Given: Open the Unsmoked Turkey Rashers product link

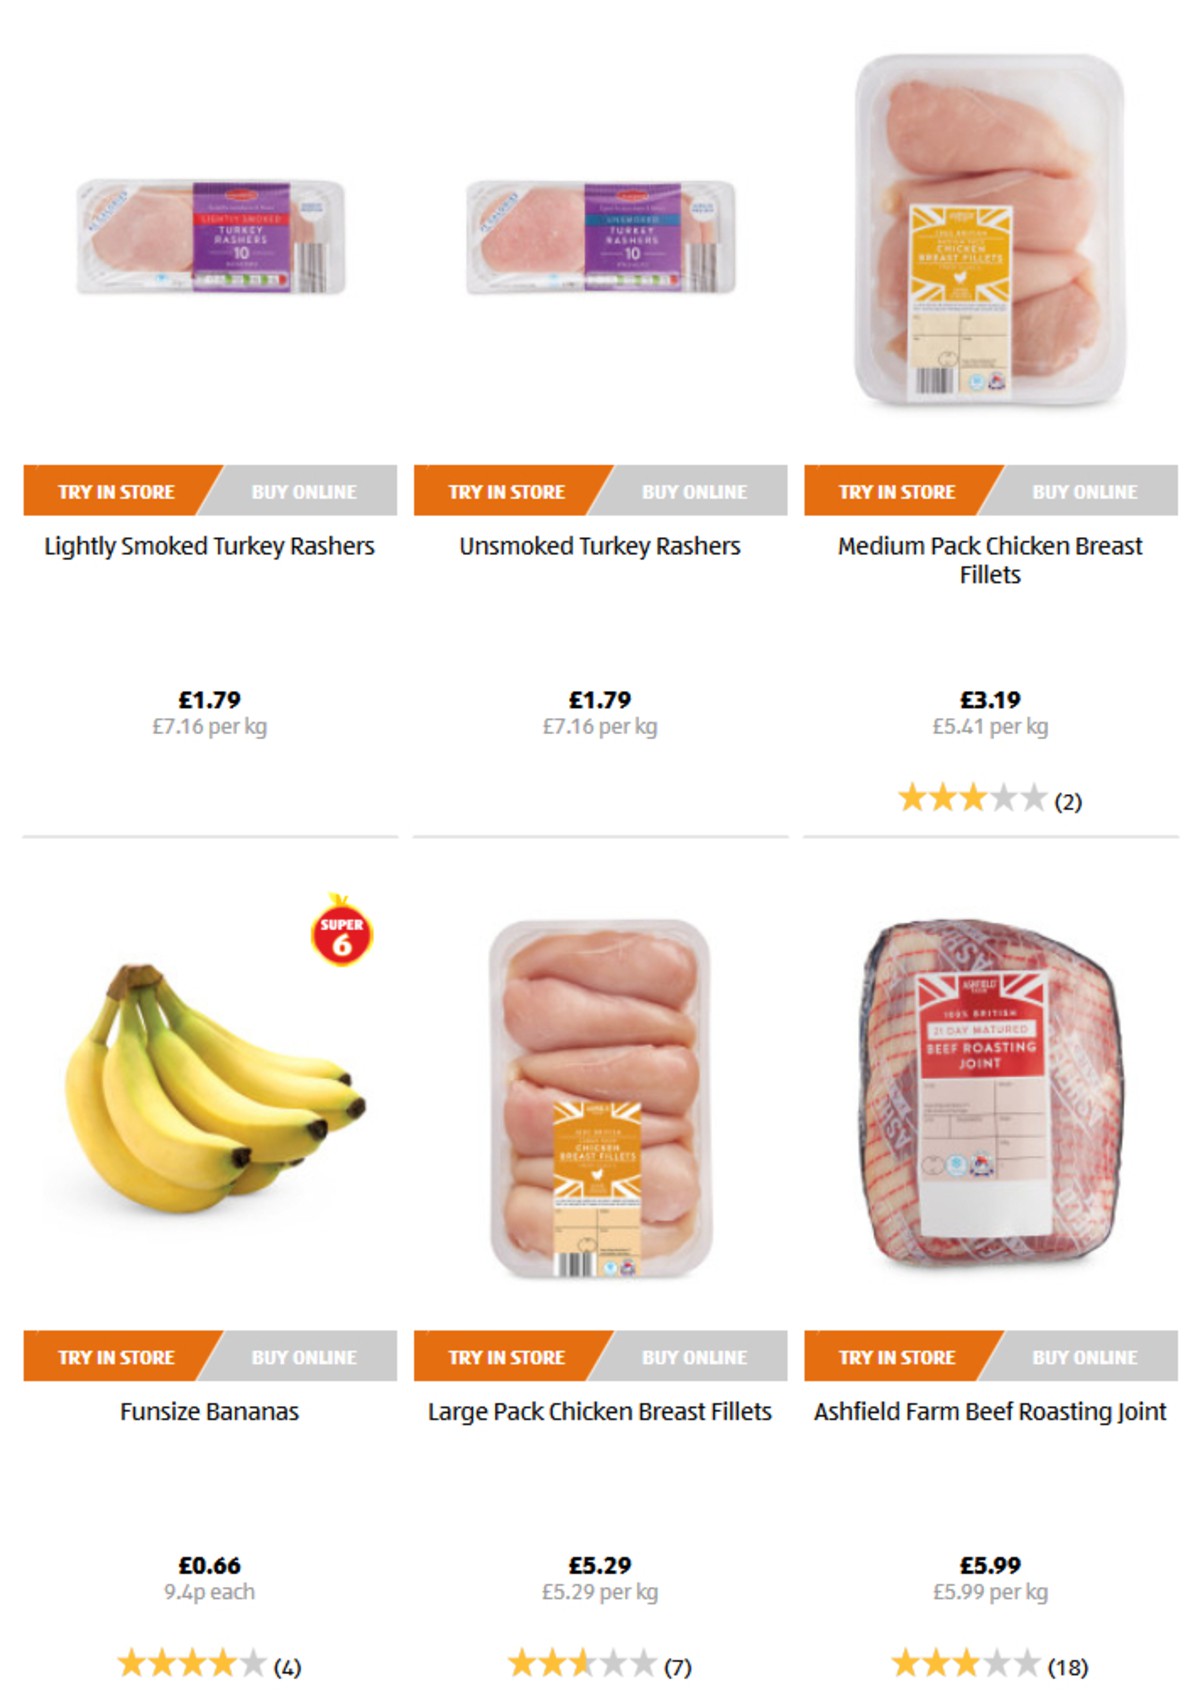Looking at the screenshot, I should [x=599, y=546].
